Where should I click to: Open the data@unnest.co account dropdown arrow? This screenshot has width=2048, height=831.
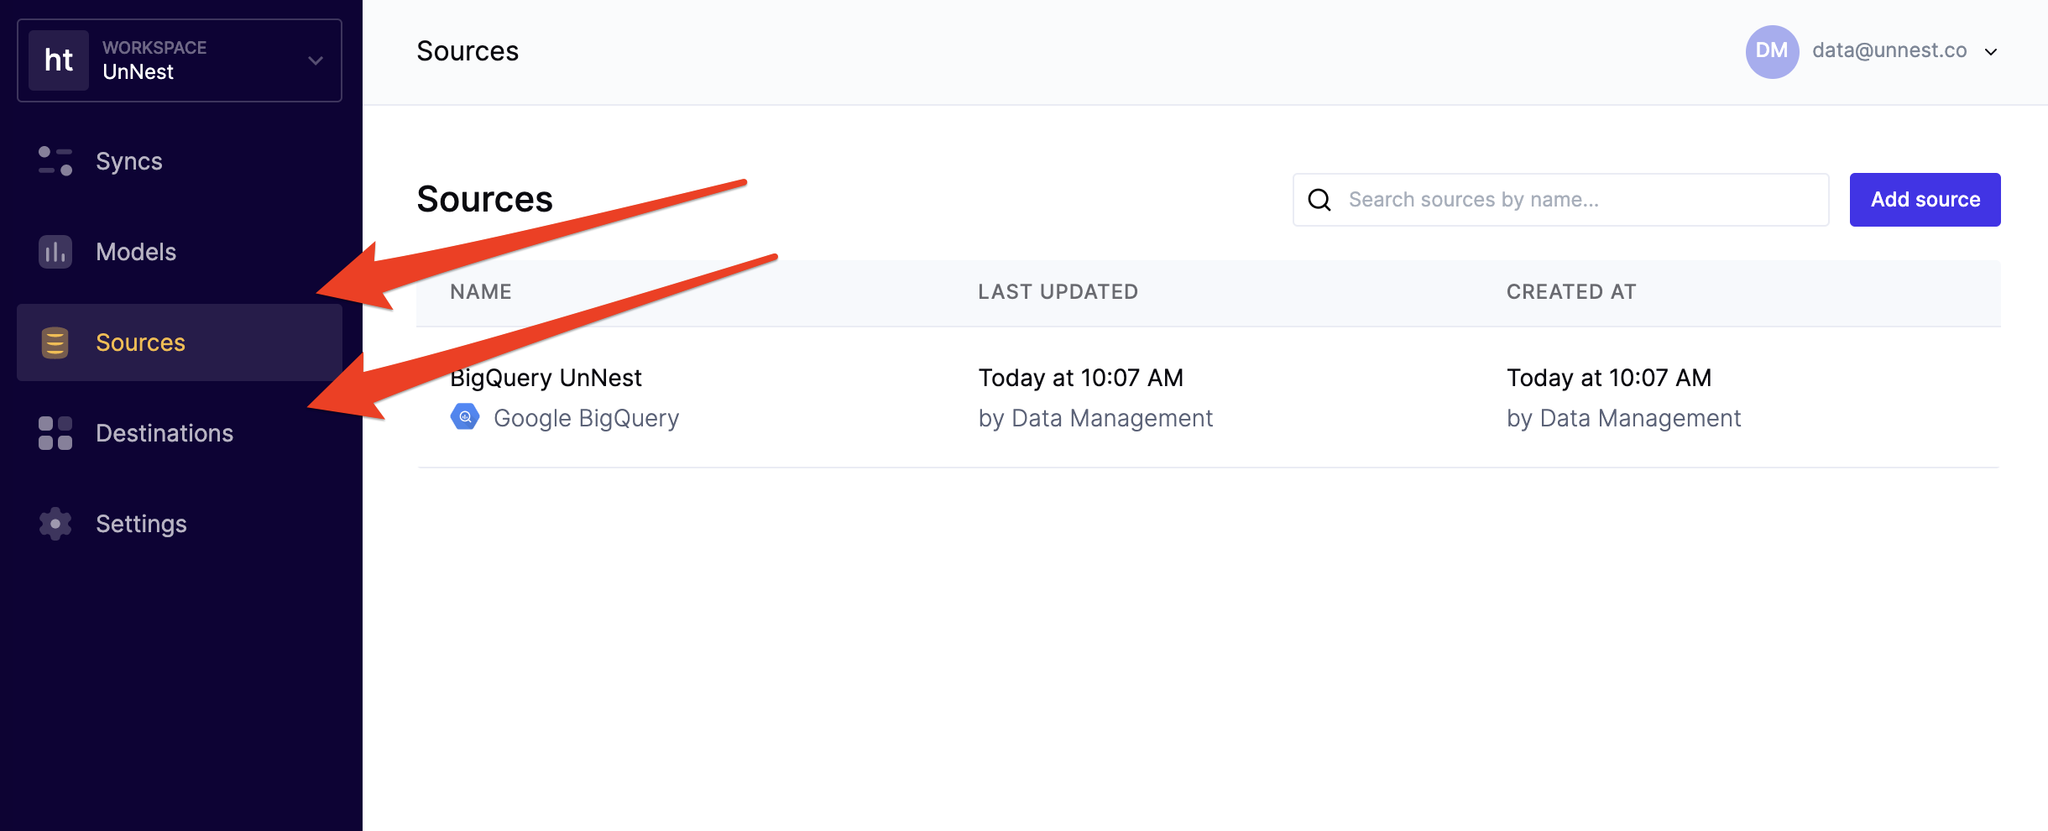coord(1991,52)
